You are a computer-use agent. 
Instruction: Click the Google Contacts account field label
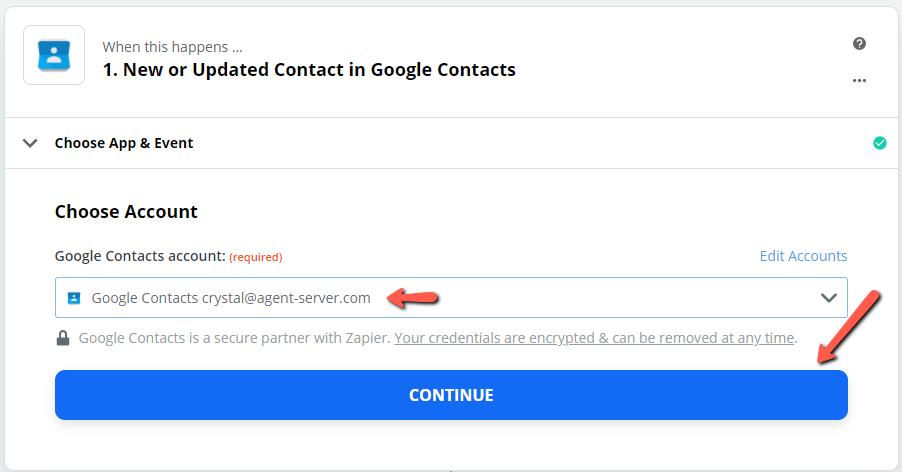click(x=140, y=256)
